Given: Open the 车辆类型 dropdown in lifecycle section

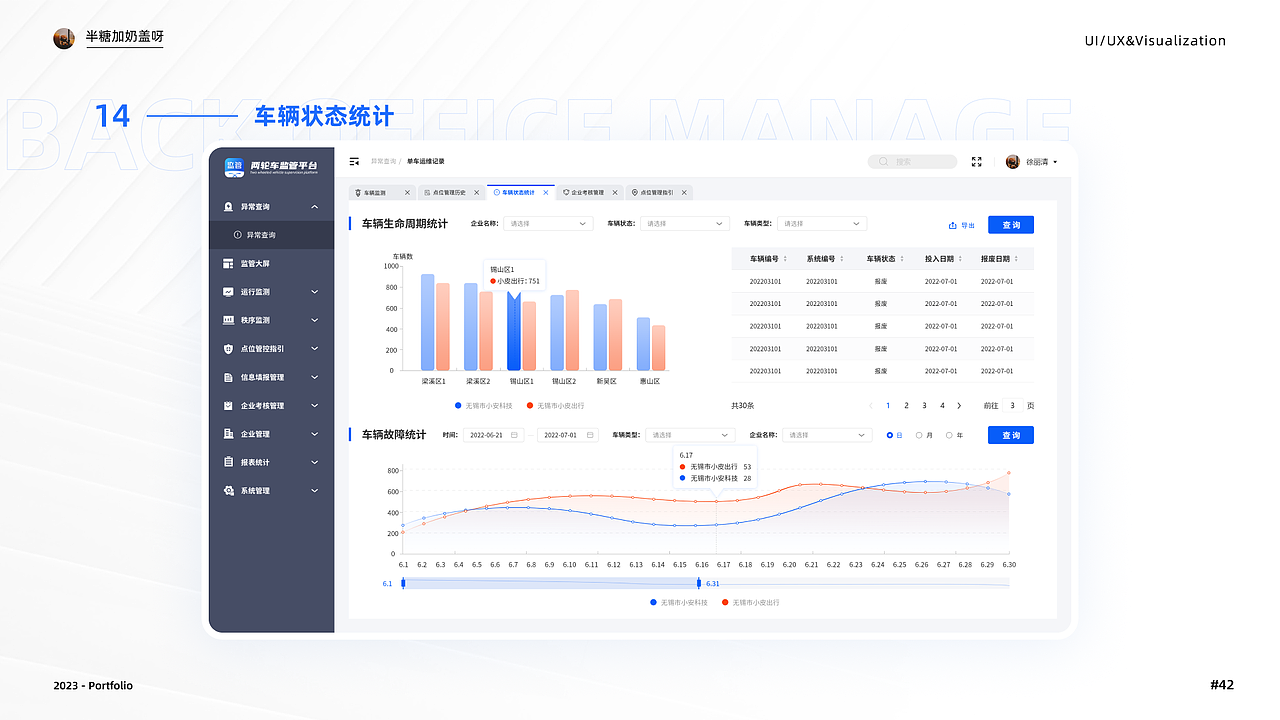Looking at the screenshot, I should [x=821, y=224].
